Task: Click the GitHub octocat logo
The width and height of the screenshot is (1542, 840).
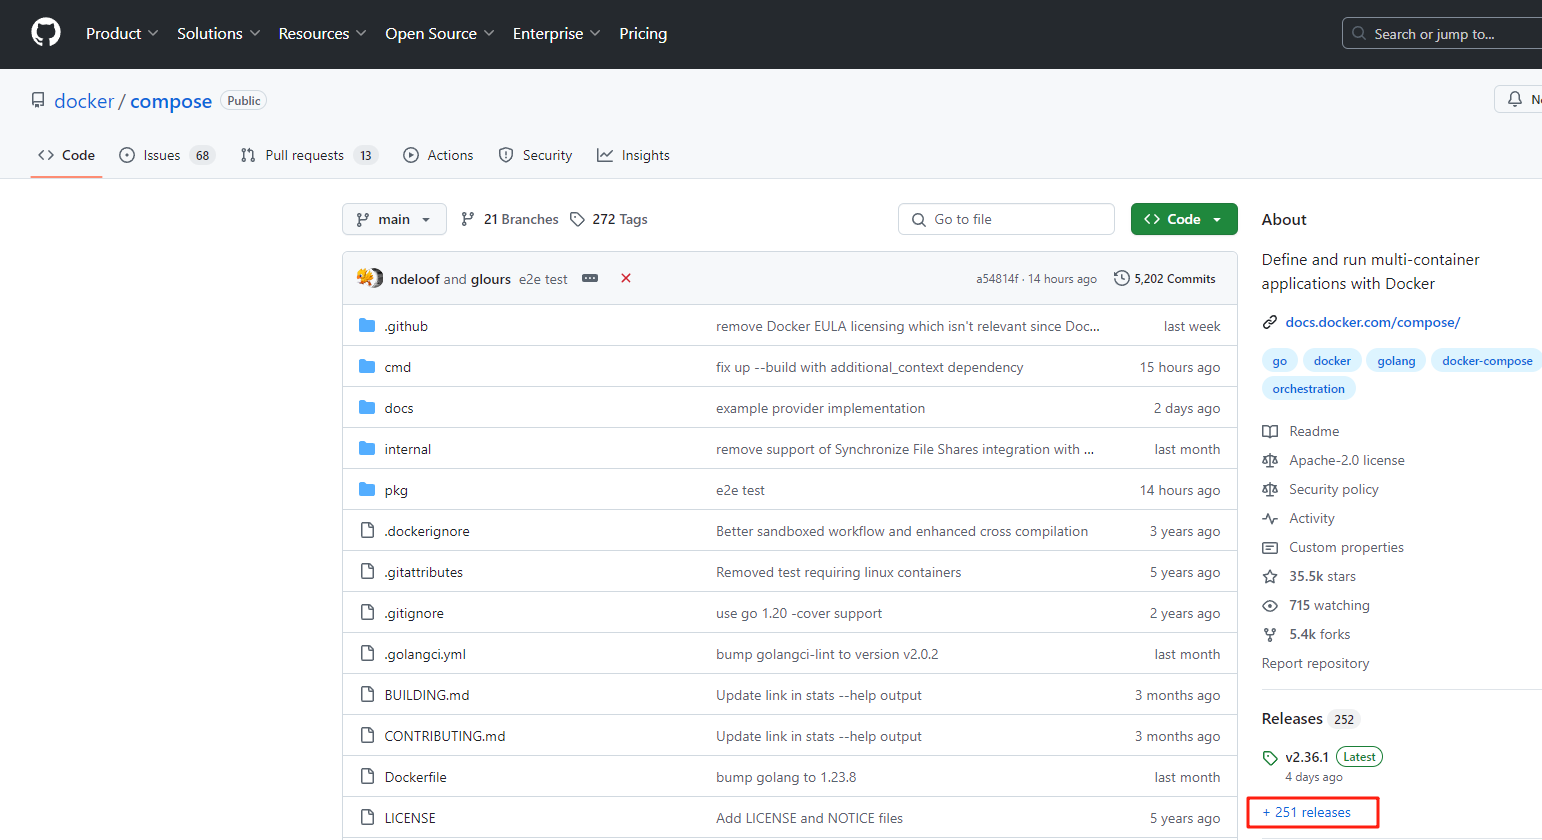Action: coord(46,33)
